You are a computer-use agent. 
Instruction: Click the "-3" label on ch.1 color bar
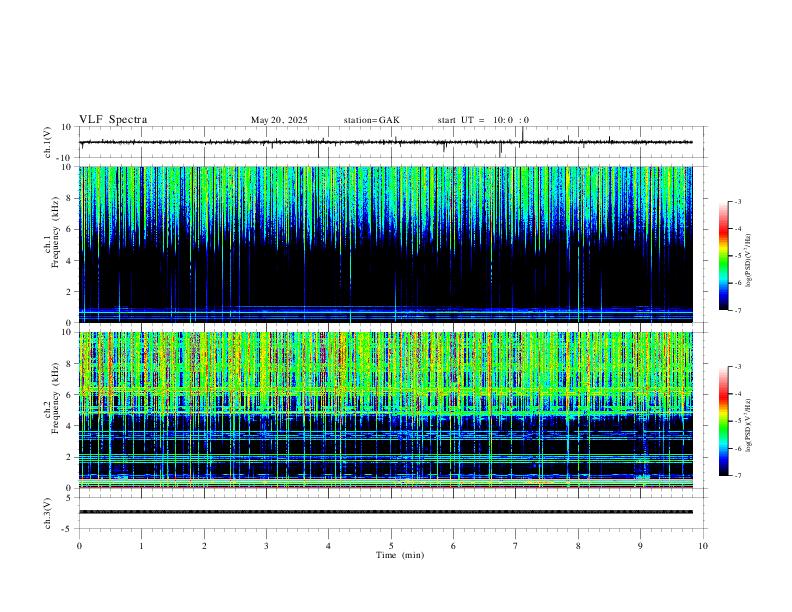737,201
